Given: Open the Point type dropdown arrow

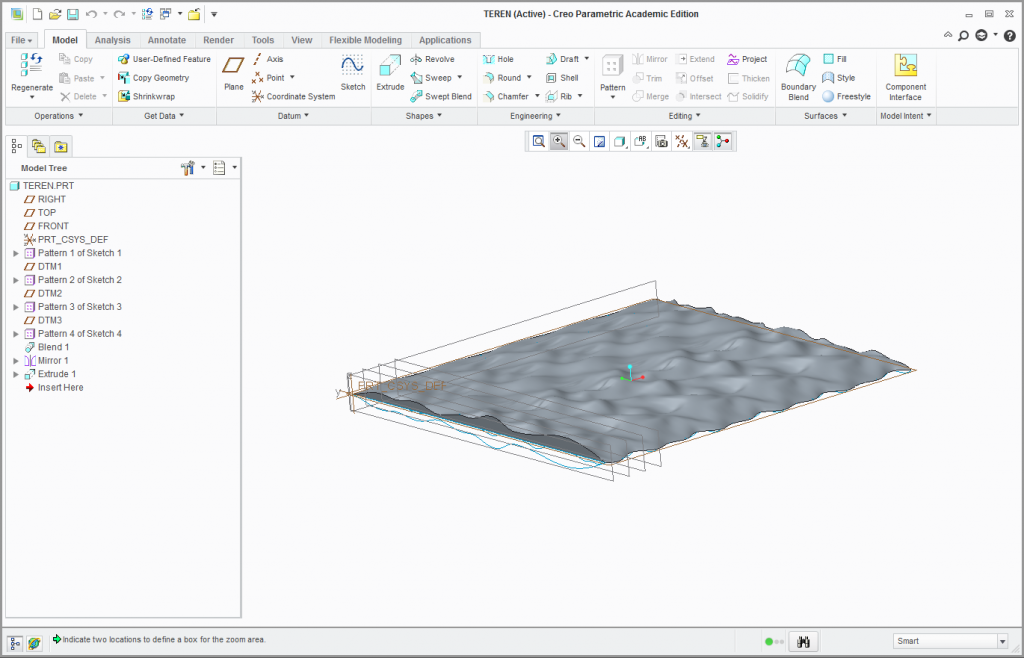Looking at the screenshot, I should pos(292,78).
